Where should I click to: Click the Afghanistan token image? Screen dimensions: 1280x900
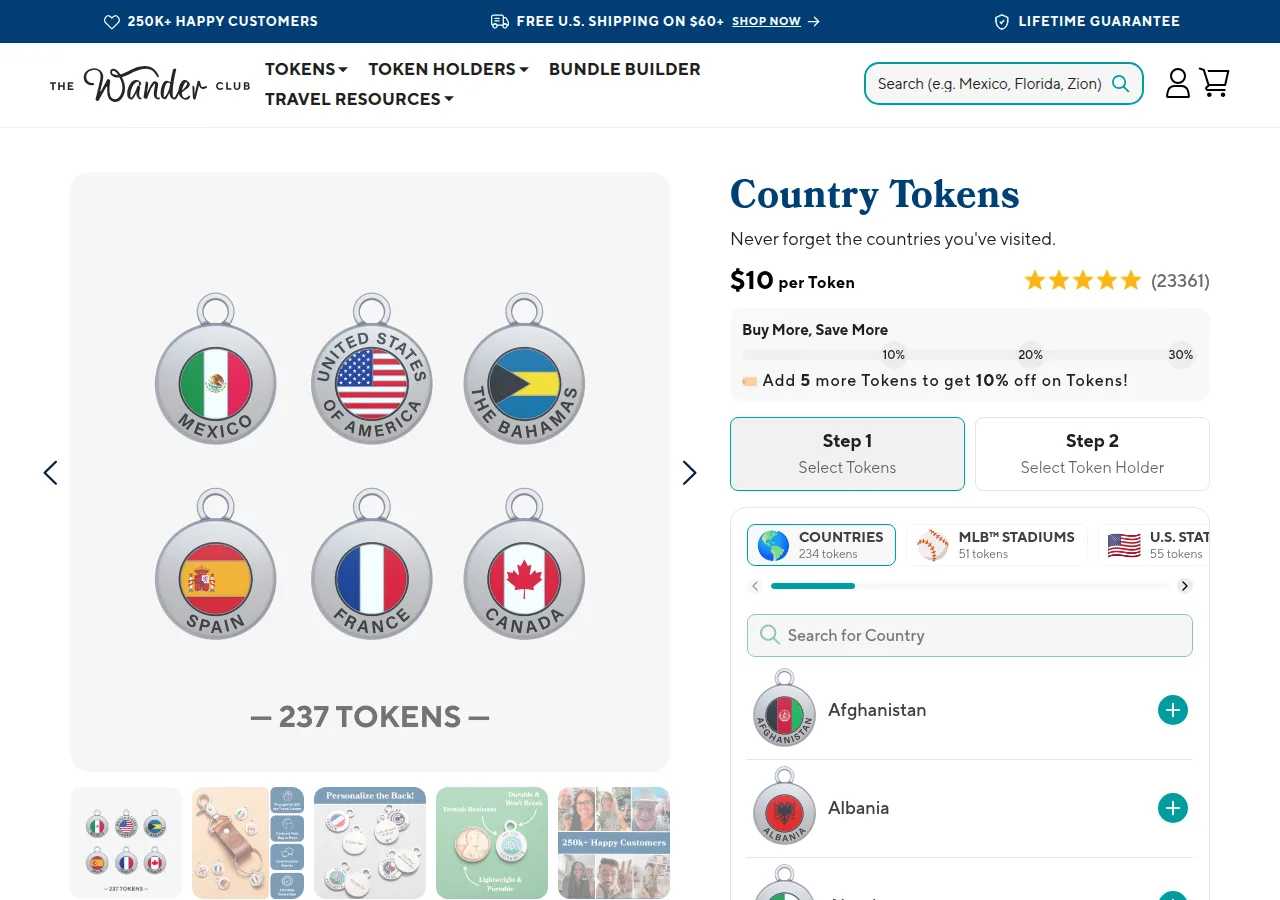(784, 709)
